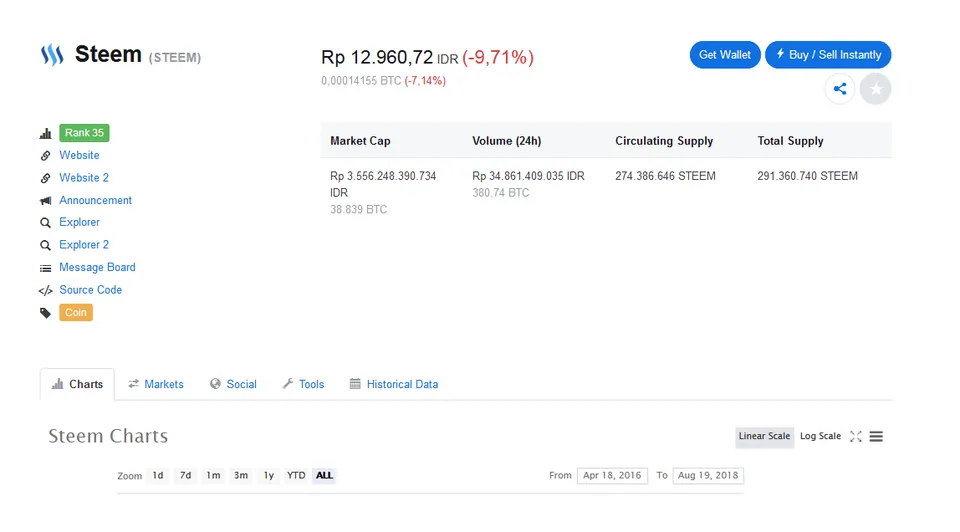Click the rank bar chart icon

[45, 133]
